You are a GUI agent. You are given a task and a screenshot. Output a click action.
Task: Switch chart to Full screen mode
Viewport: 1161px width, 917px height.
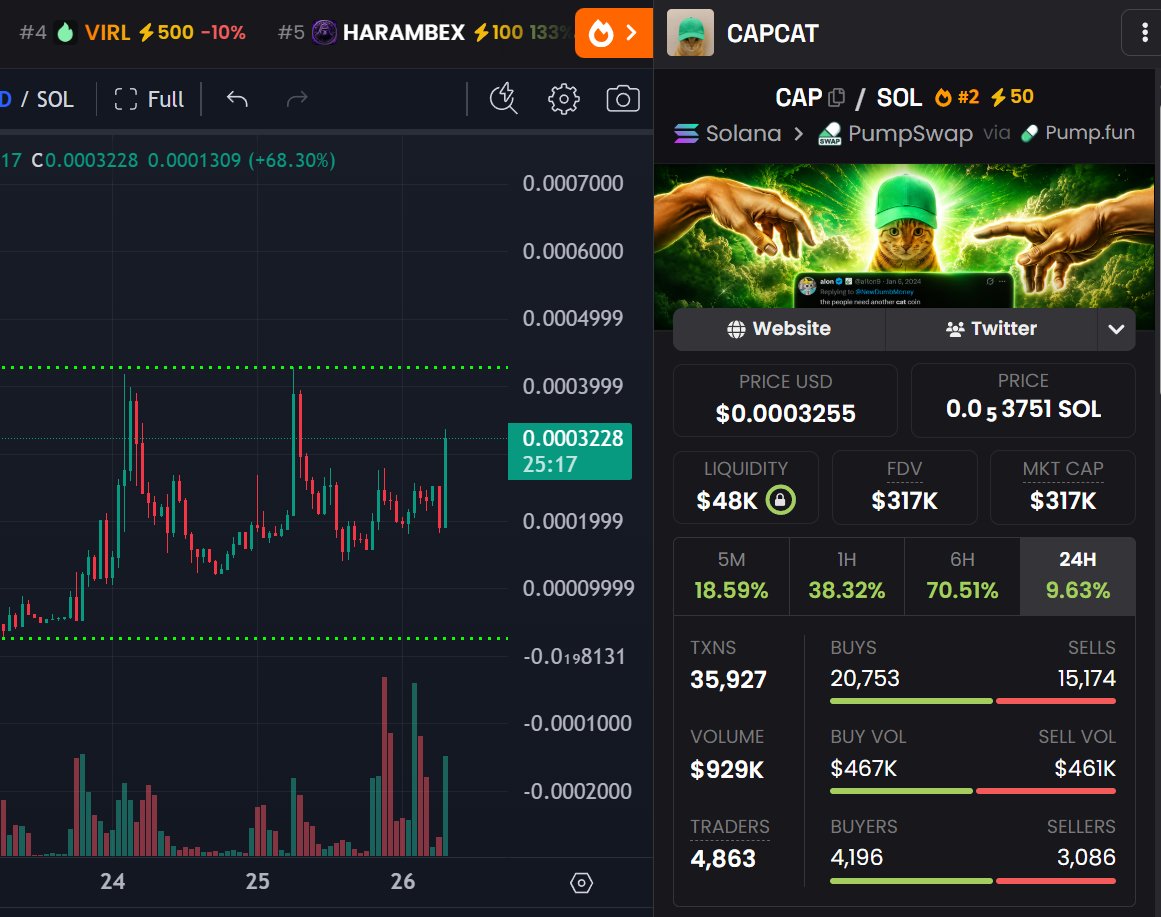point(149,99)
